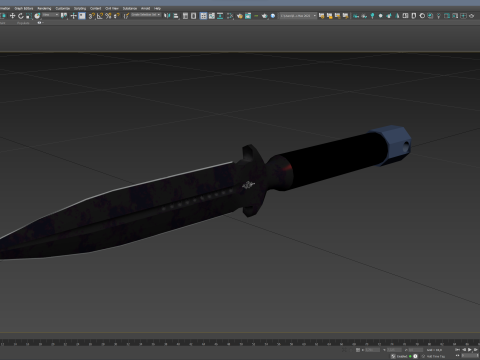Open the Arnold menu
The image size is (480, 360).
click(x=145, y=8)
